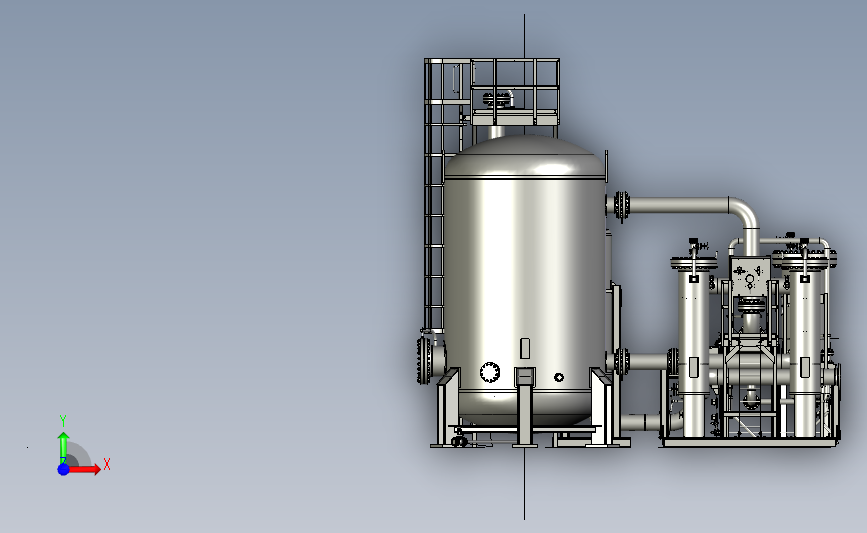This screenshot has height=533, width=867.
Task: Select the domed top head of the tank
Action: point(524,156)
